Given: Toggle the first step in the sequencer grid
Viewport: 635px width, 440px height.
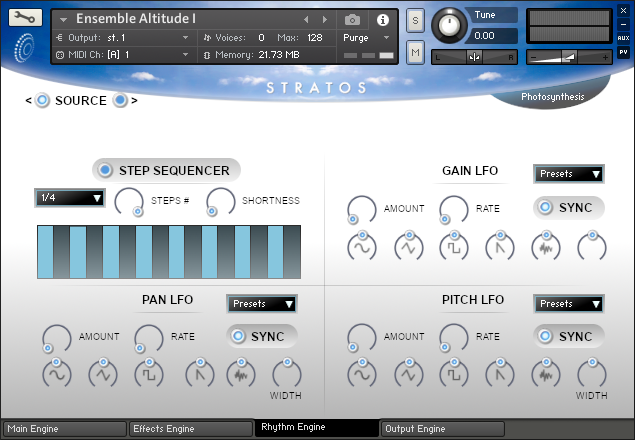Looking at the screenshot, I should coord(45,252).
